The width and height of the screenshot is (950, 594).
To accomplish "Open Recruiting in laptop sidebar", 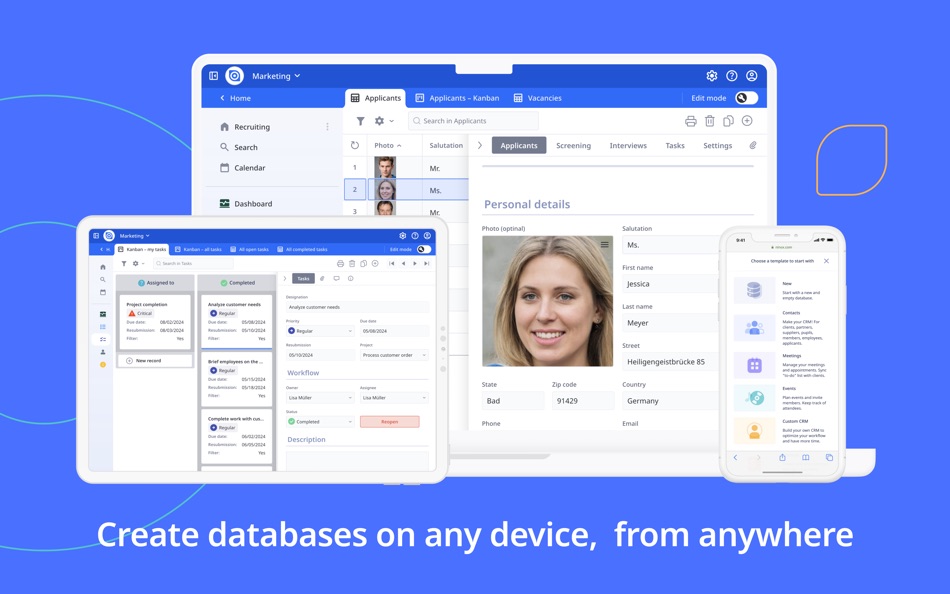I will (245, 127).
